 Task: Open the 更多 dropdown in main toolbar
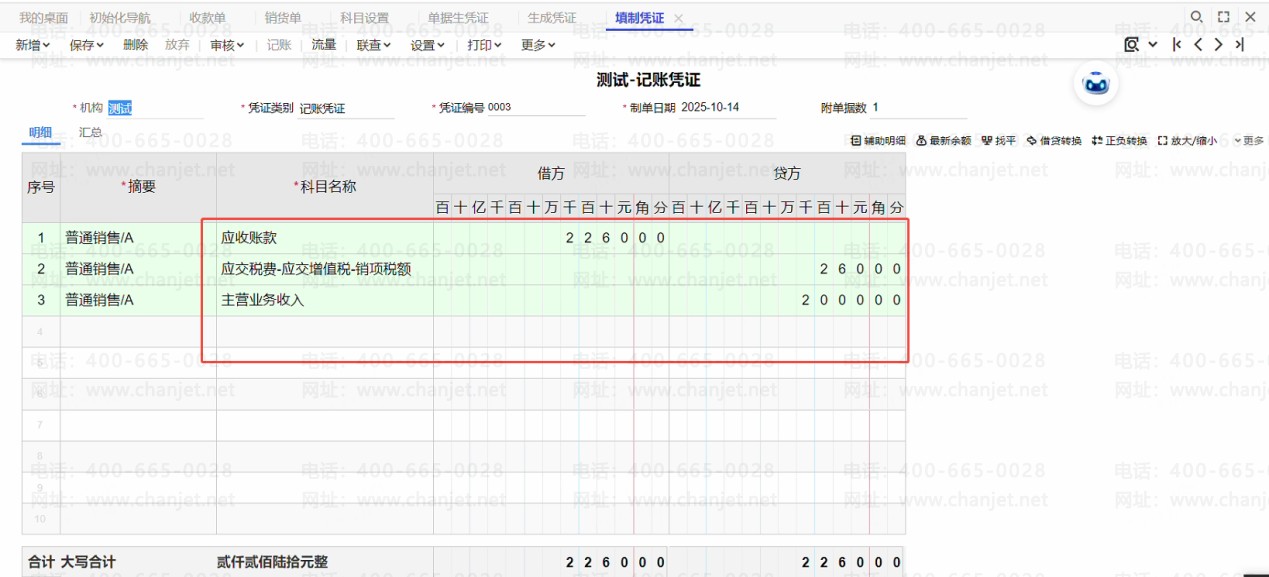pos(538,45)
